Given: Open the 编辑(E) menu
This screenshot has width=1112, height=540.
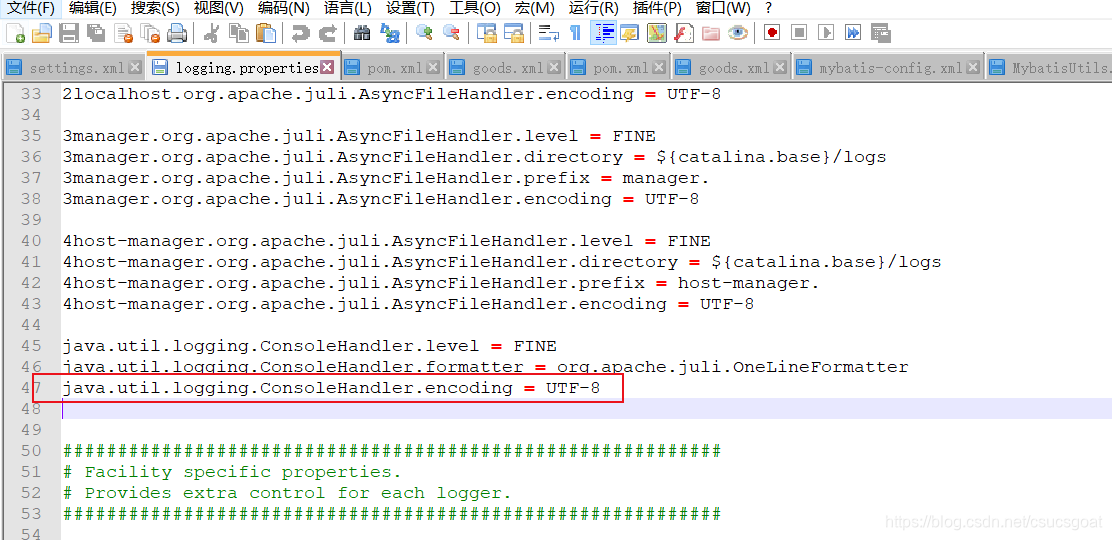Looking at the screenshot, I should tap(93, 9).
